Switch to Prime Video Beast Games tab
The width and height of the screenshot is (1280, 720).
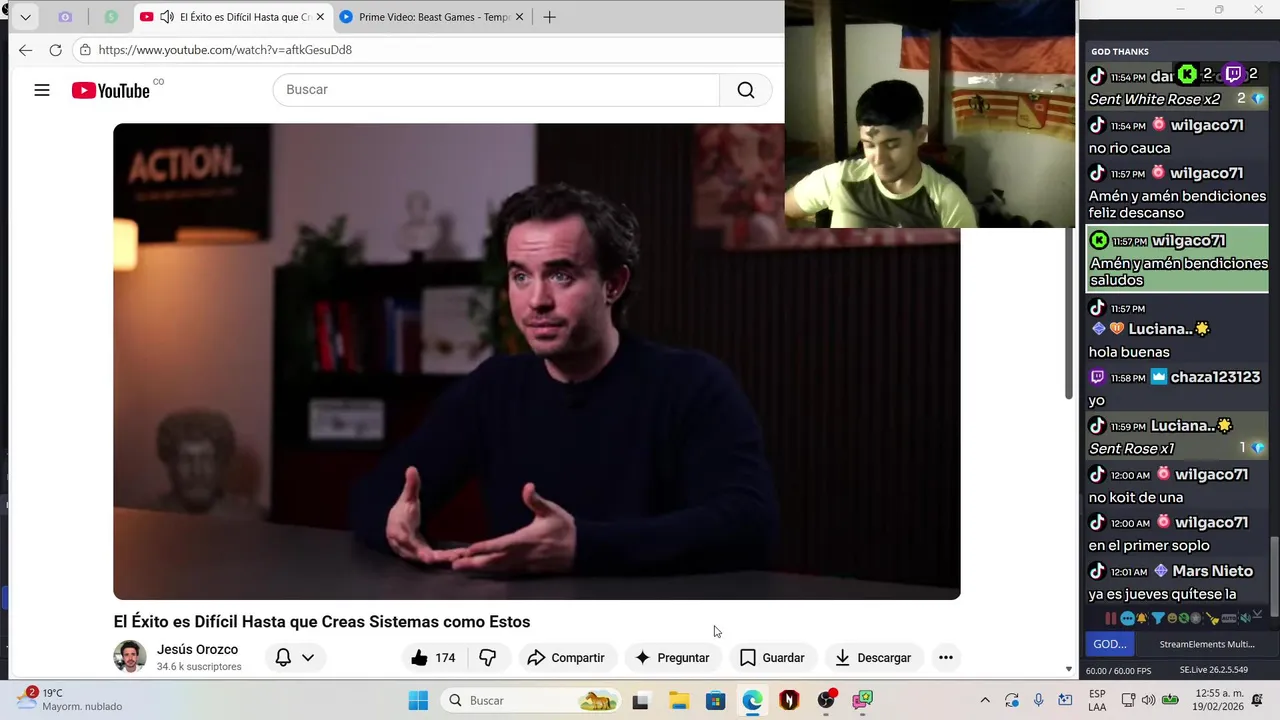tap(434, 17)
